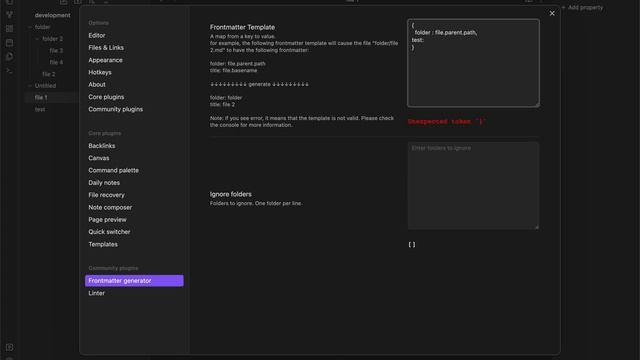Select Frontmatter generator plugin settings
The image size is (640, 360).
click(x=134, y=281)
